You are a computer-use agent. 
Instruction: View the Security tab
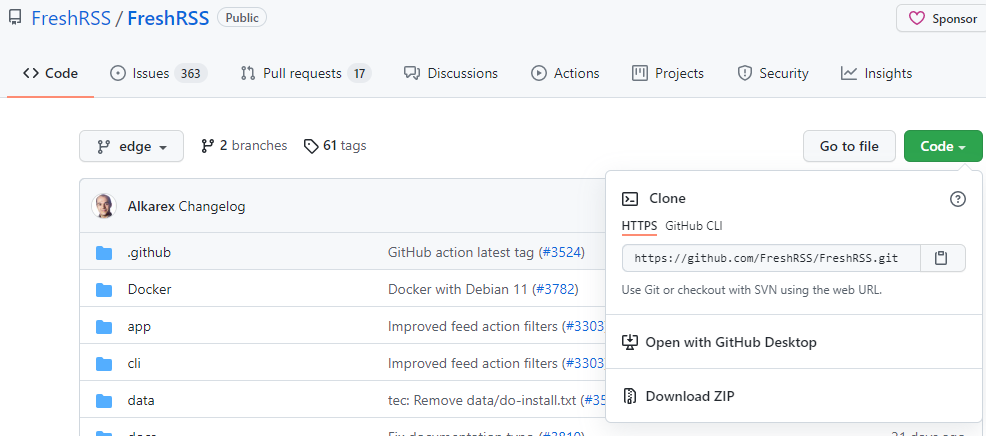(772, 74)
